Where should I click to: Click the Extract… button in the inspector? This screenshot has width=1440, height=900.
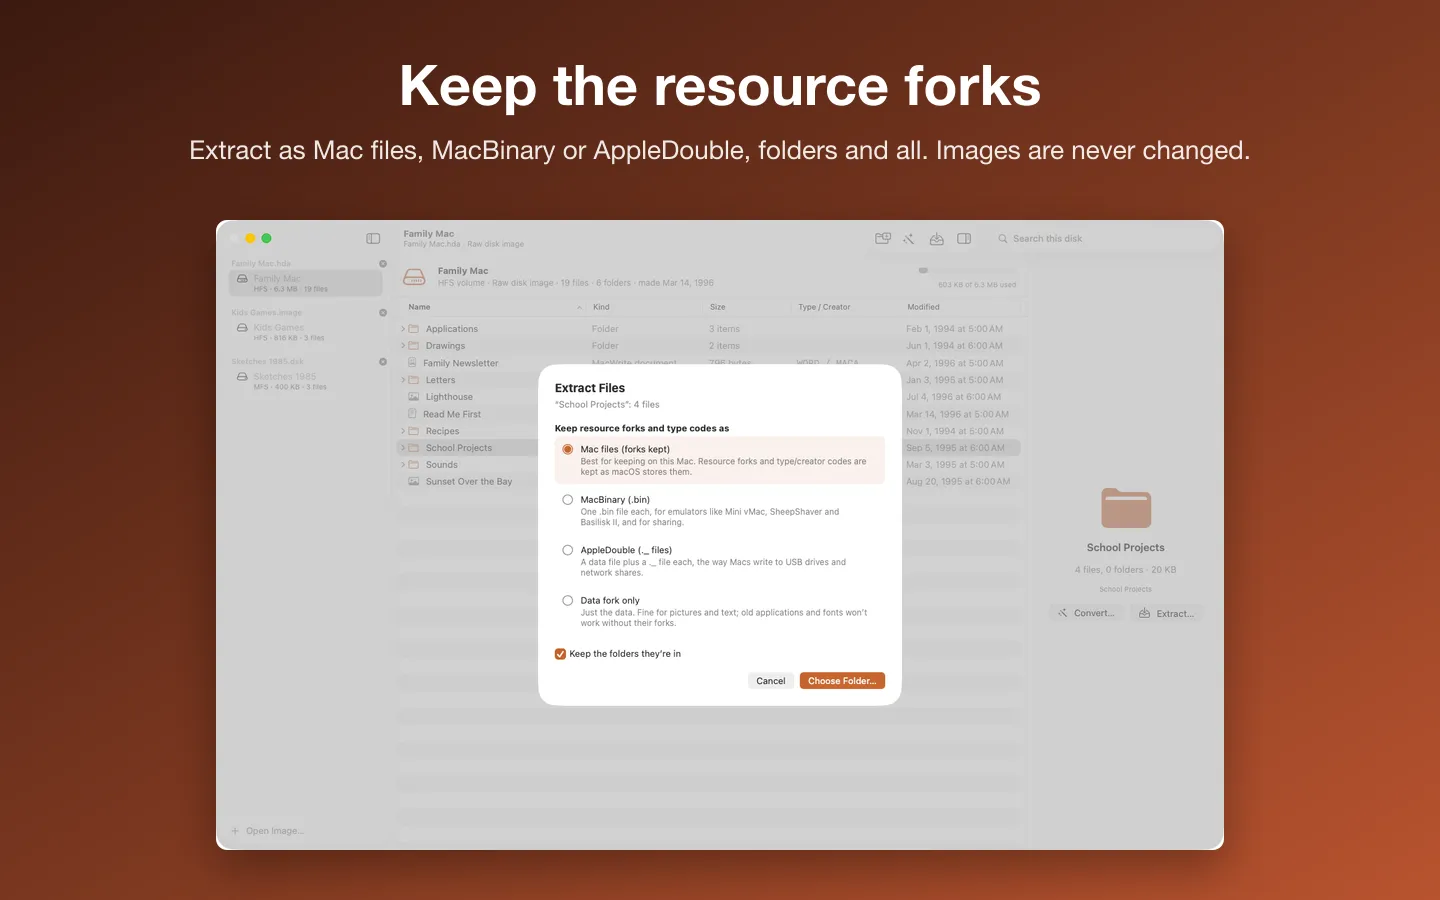[x=1167, y=613]
